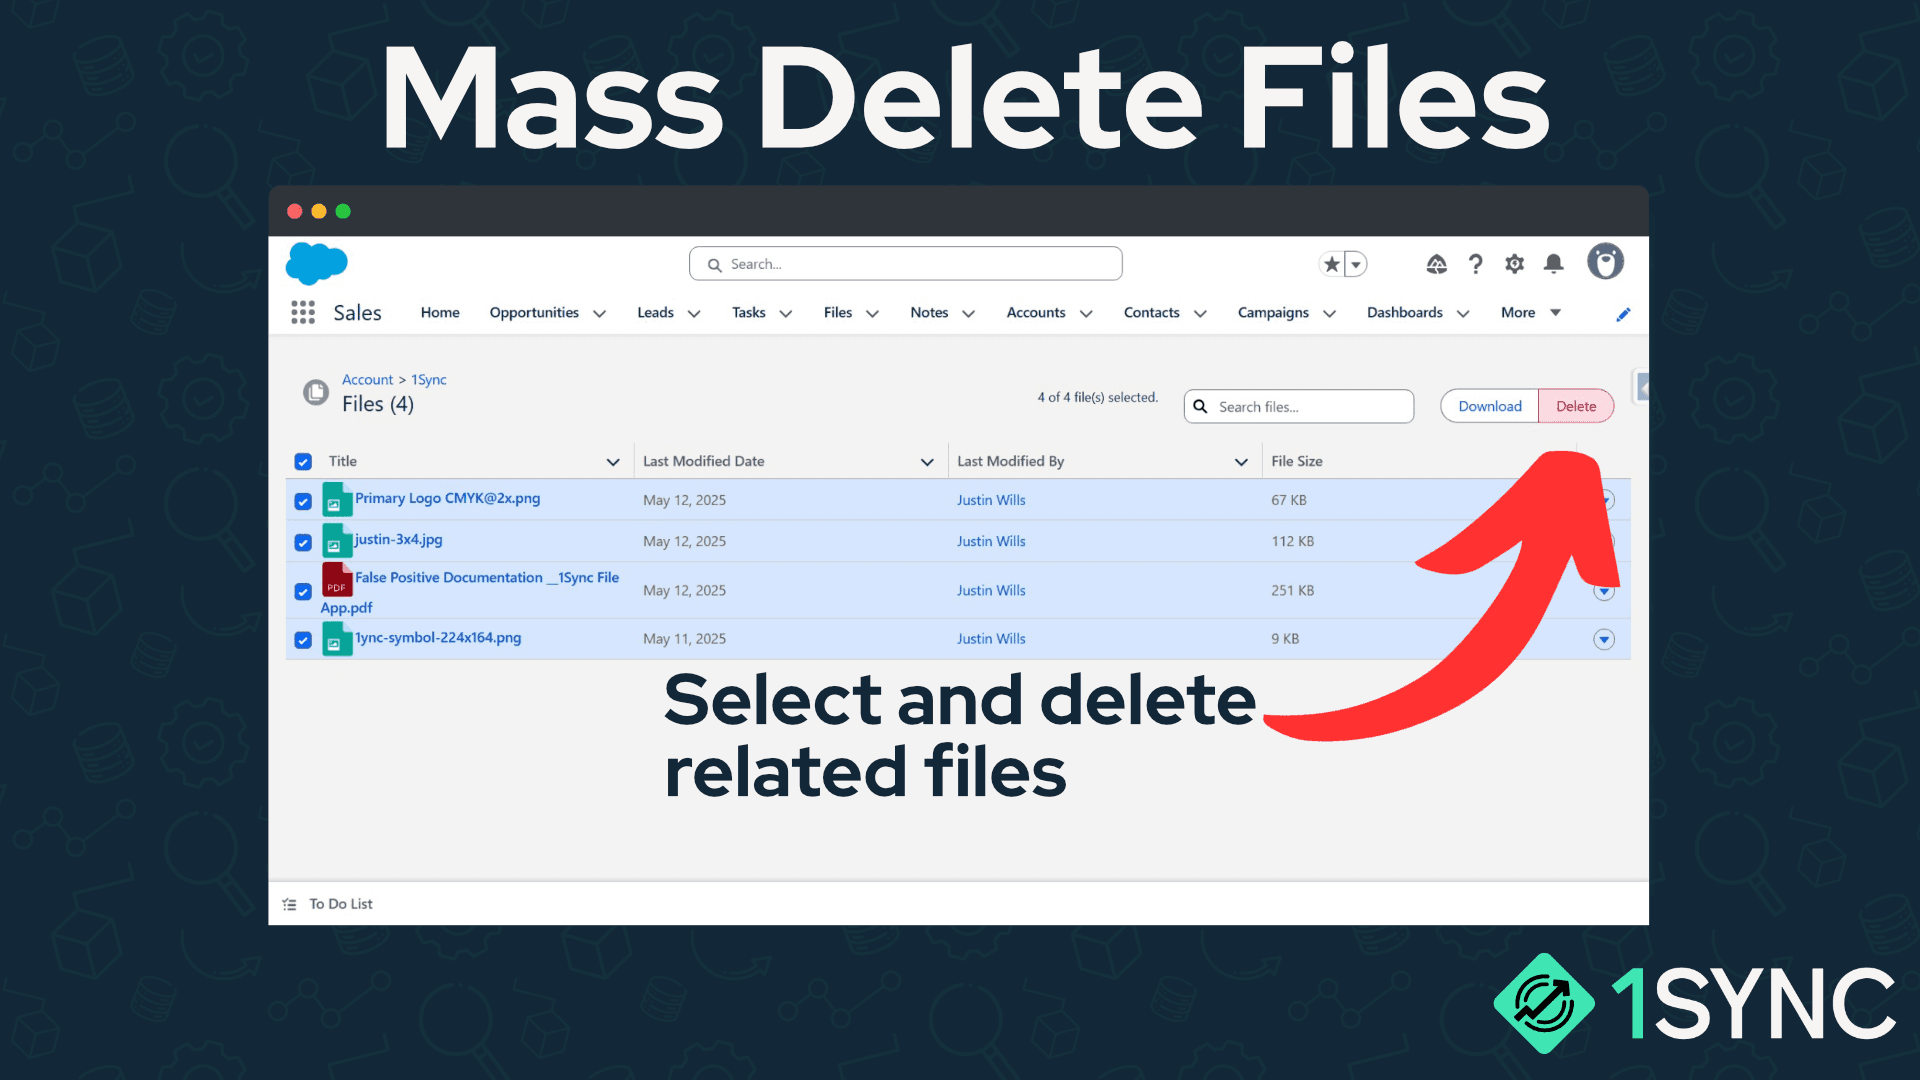The width and height of the screenshot is (1920, 1080).
Task: Open the justin-3x4.jpg file link
Action: click(398, 539)
